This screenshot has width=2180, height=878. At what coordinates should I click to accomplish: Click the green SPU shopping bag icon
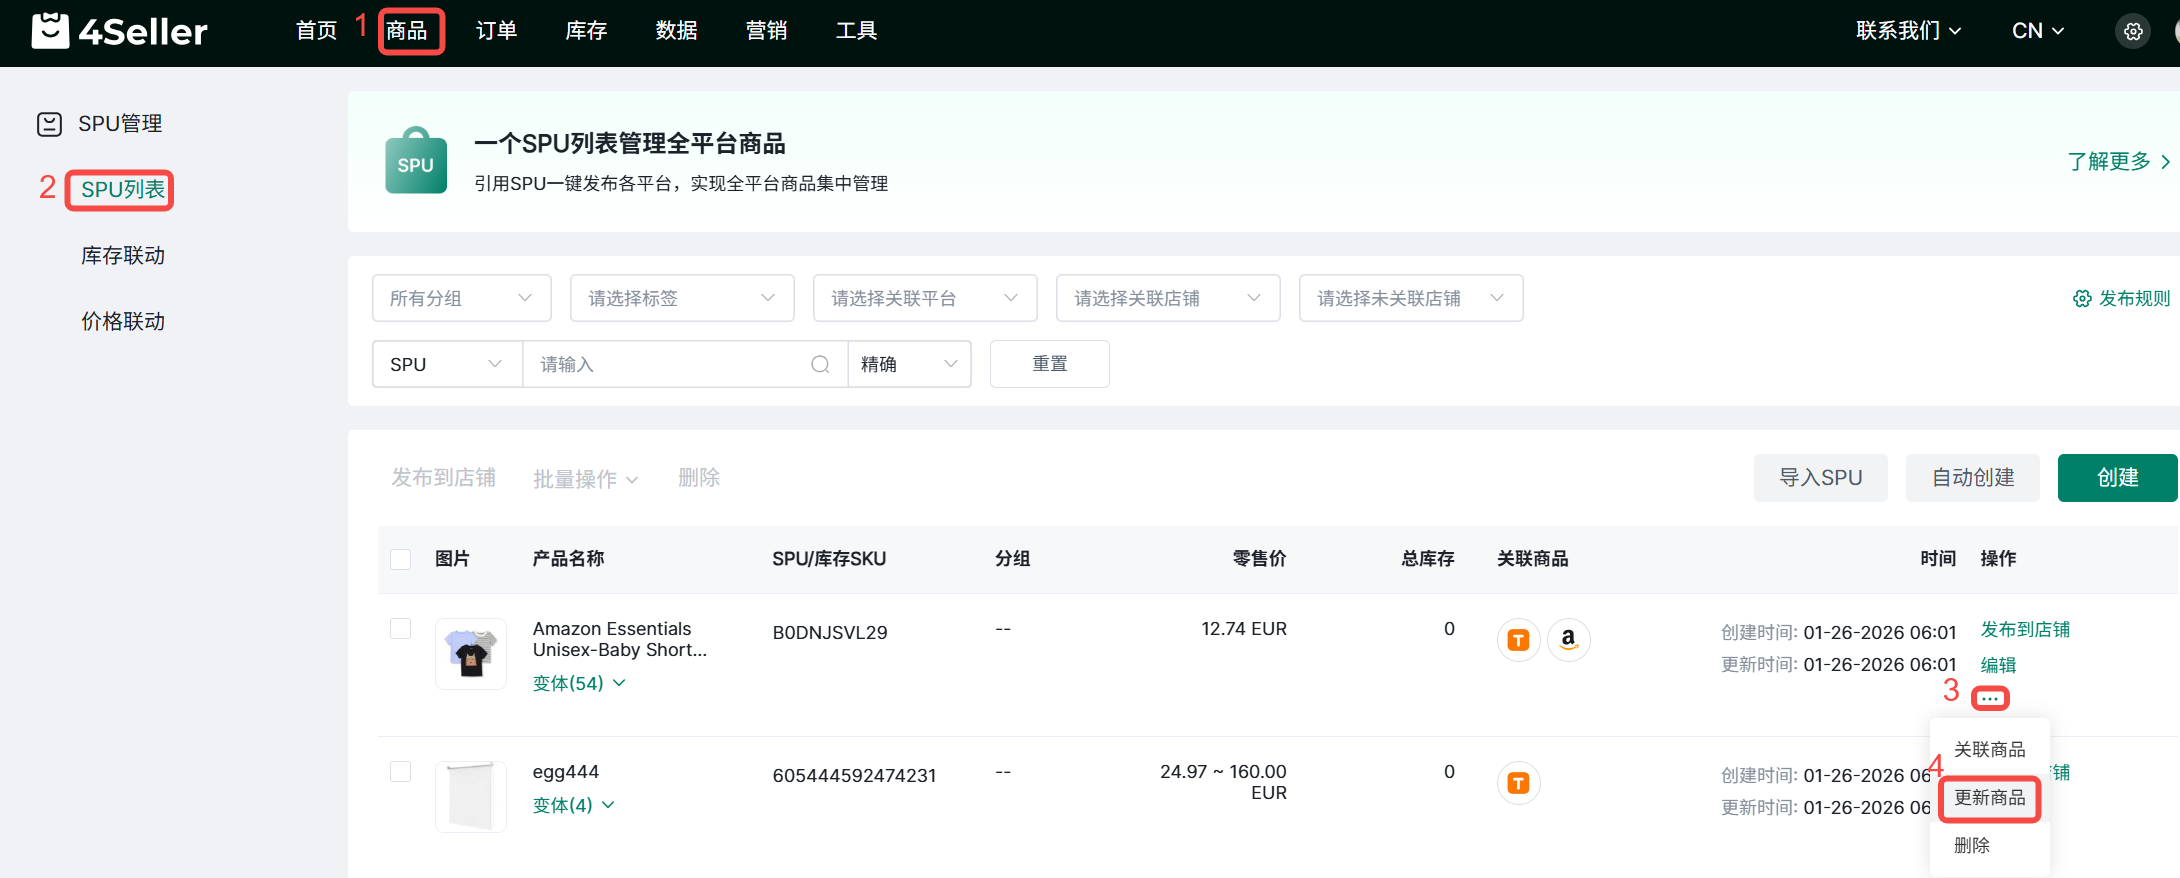[x=415, y=161]
